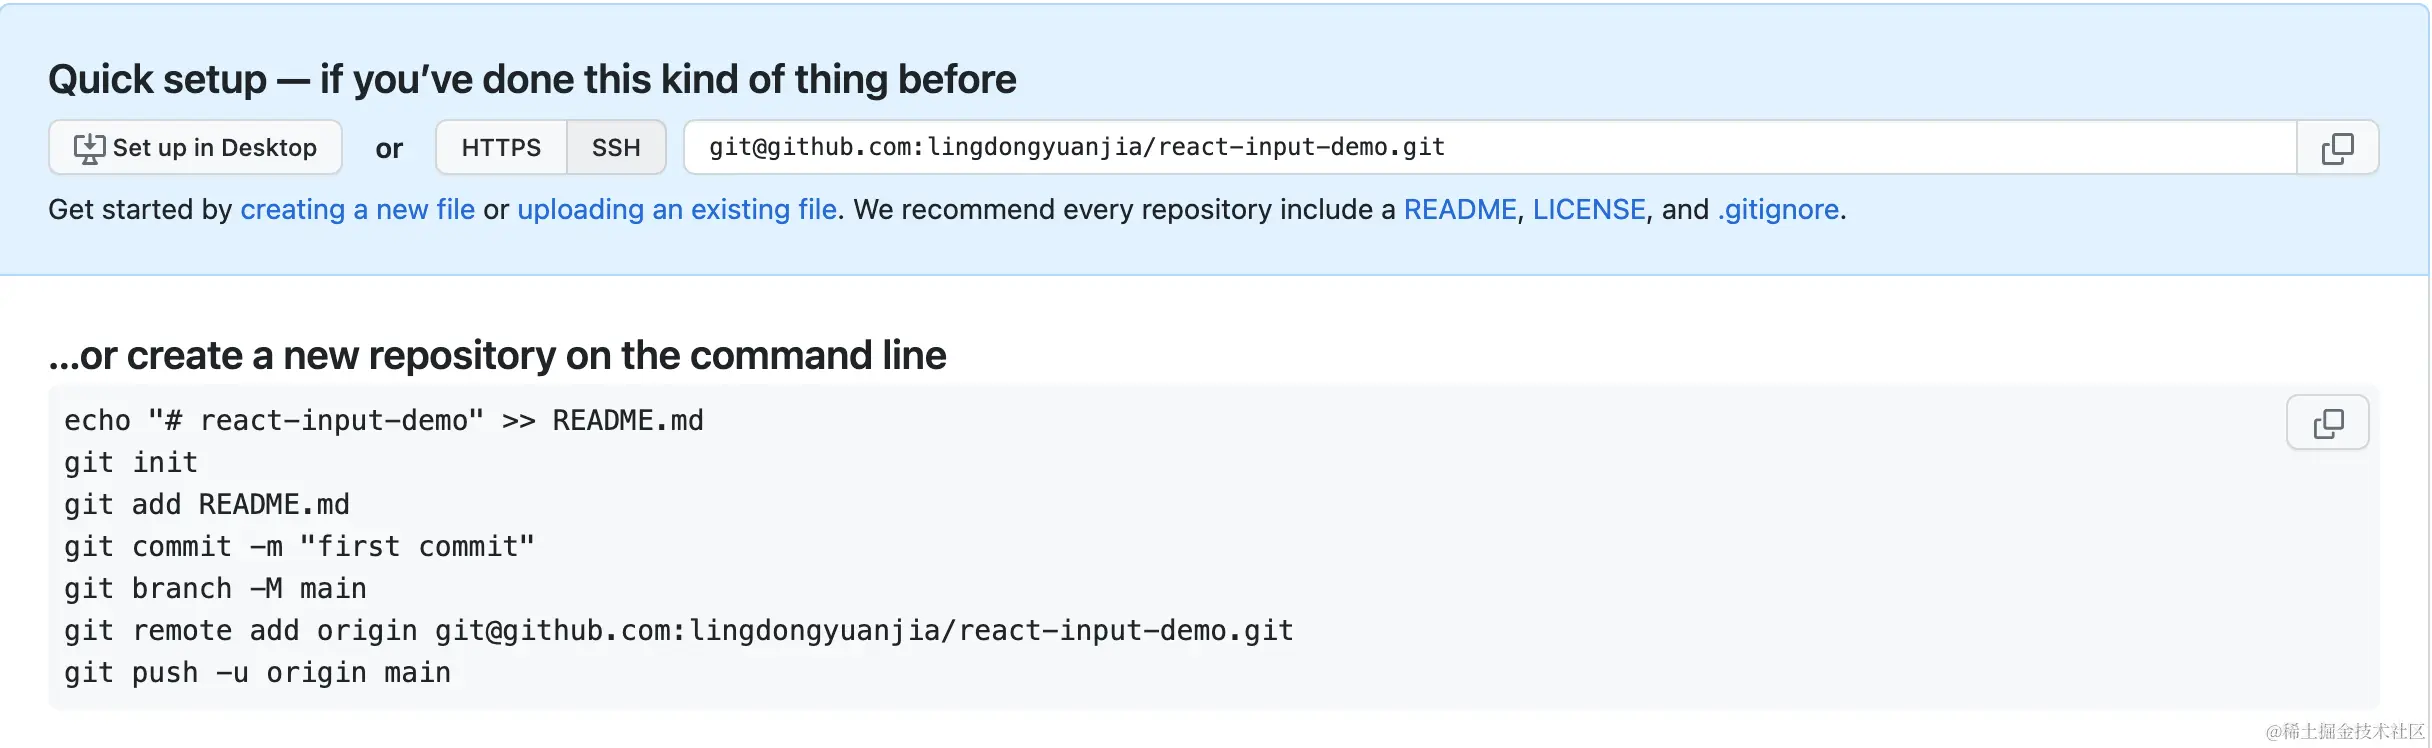Click the 'git branch -M main' line
This screenshot has width=2432, height=748.
click(215, 589)
